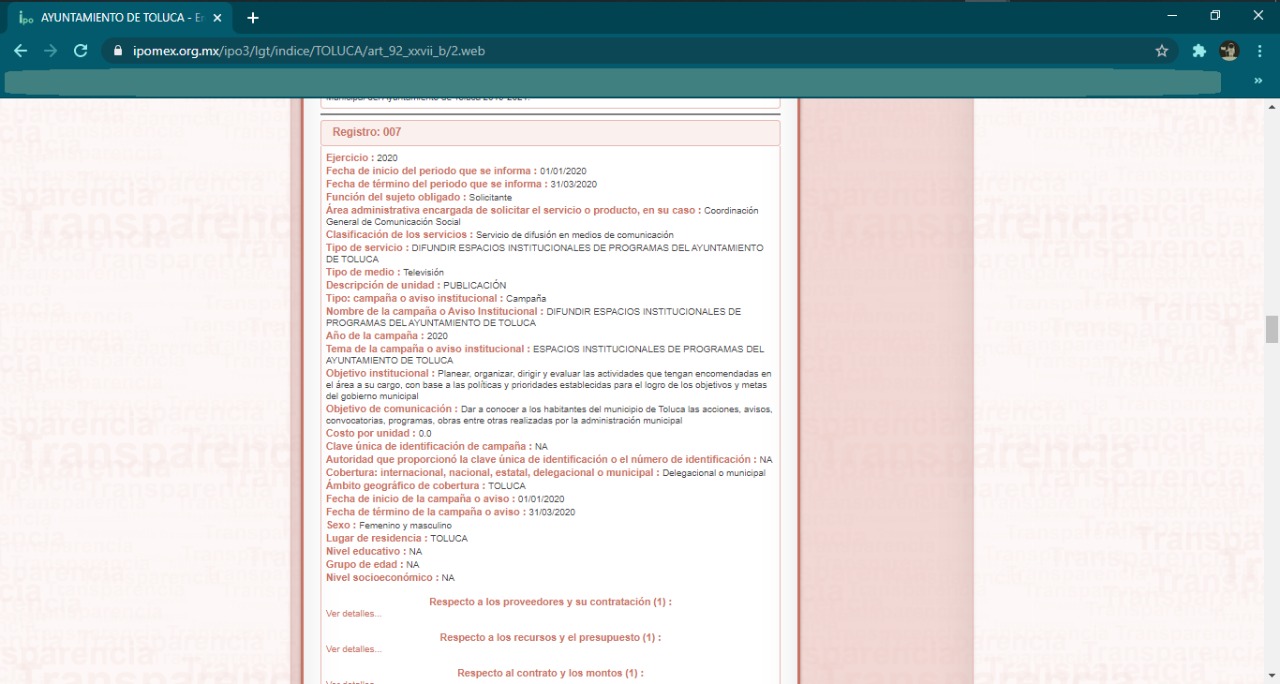Select the AYUNTAMIENTO DE TOLUCA tab
The height and width of the screenshot is (684, 1280).
[121, 18]
